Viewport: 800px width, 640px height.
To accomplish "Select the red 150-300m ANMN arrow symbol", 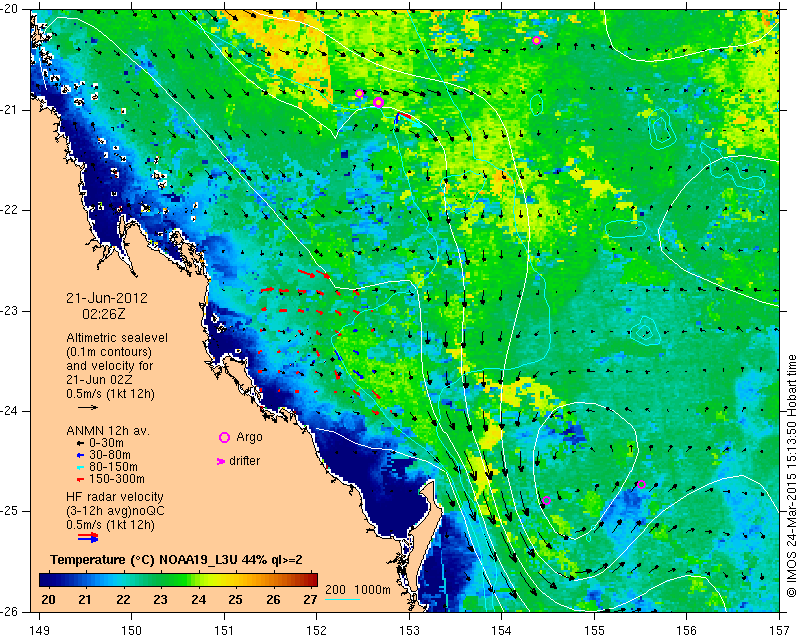I will [80, 480].
